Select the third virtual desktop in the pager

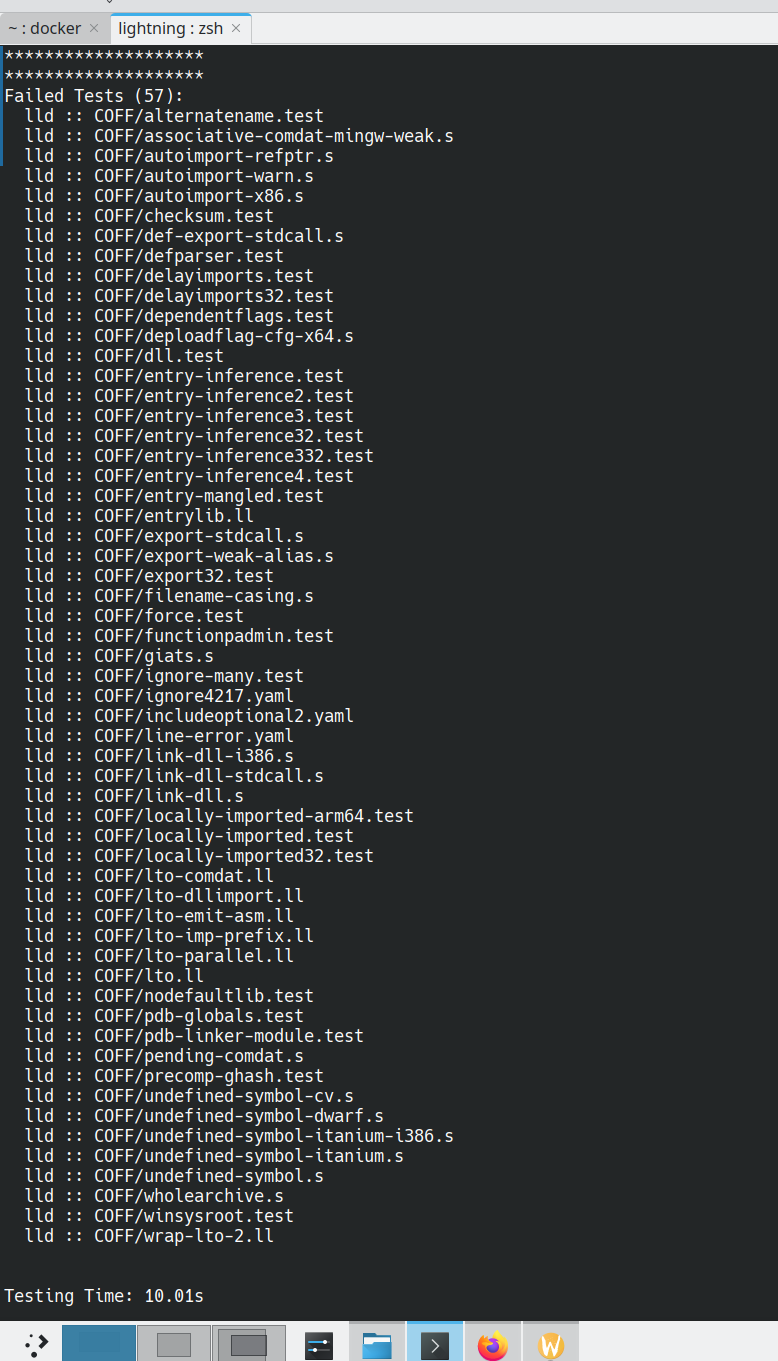248,1343
